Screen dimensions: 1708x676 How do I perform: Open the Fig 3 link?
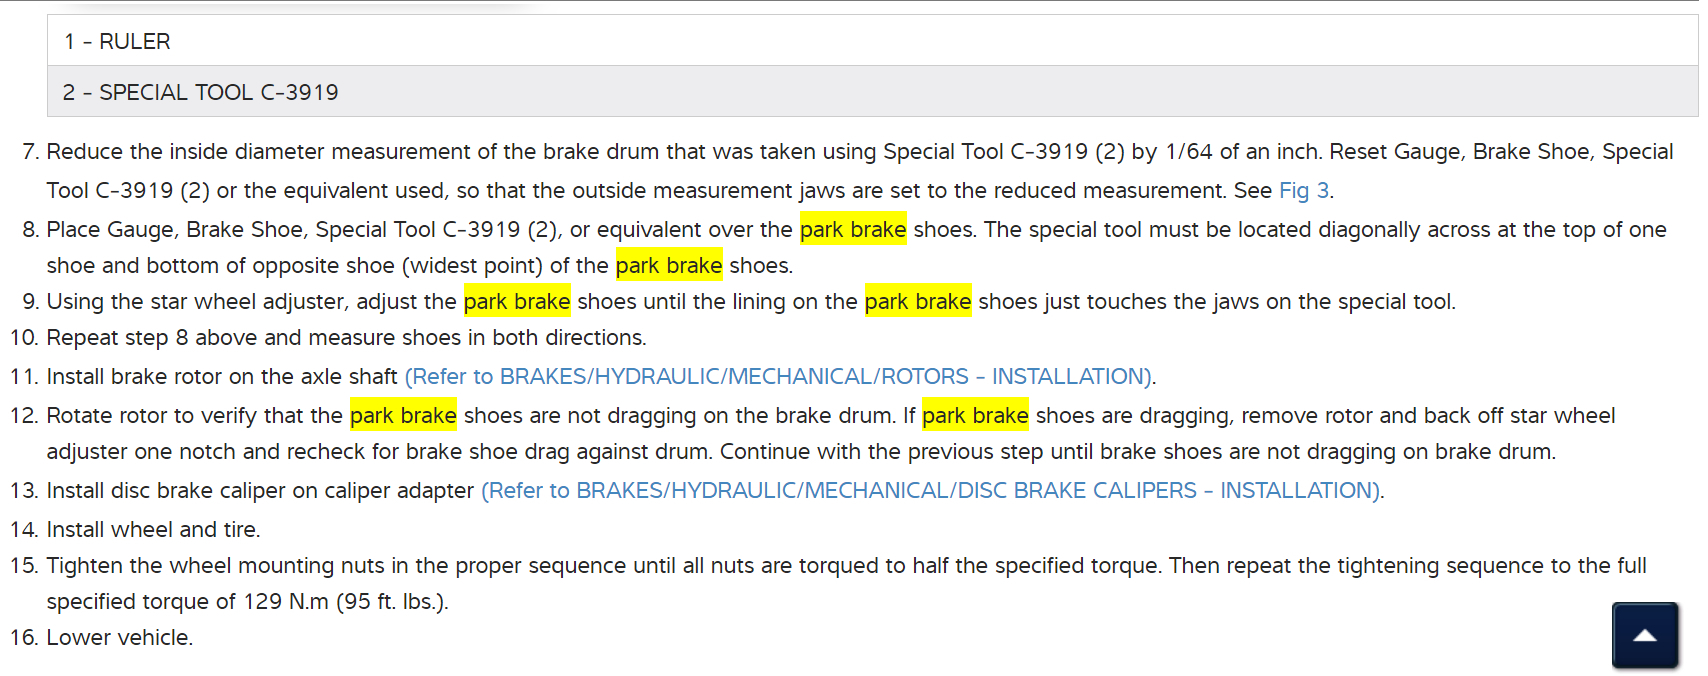click(1304, 190)
